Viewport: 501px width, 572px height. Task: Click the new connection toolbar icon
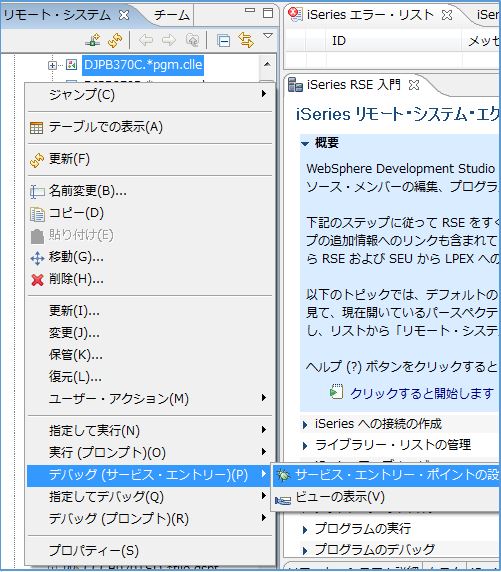tap(93, 40)
